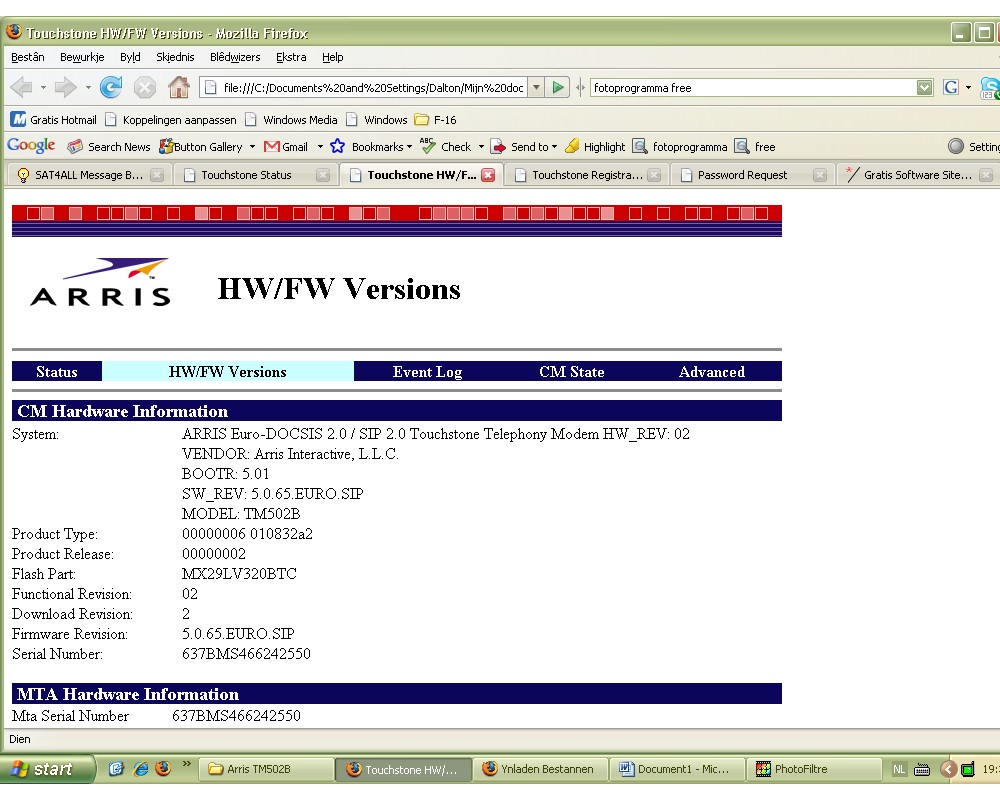Expand the Gmail dropdown arrow
The image size is (1000, 800).
pyautogui.click(x=320, y=147)
